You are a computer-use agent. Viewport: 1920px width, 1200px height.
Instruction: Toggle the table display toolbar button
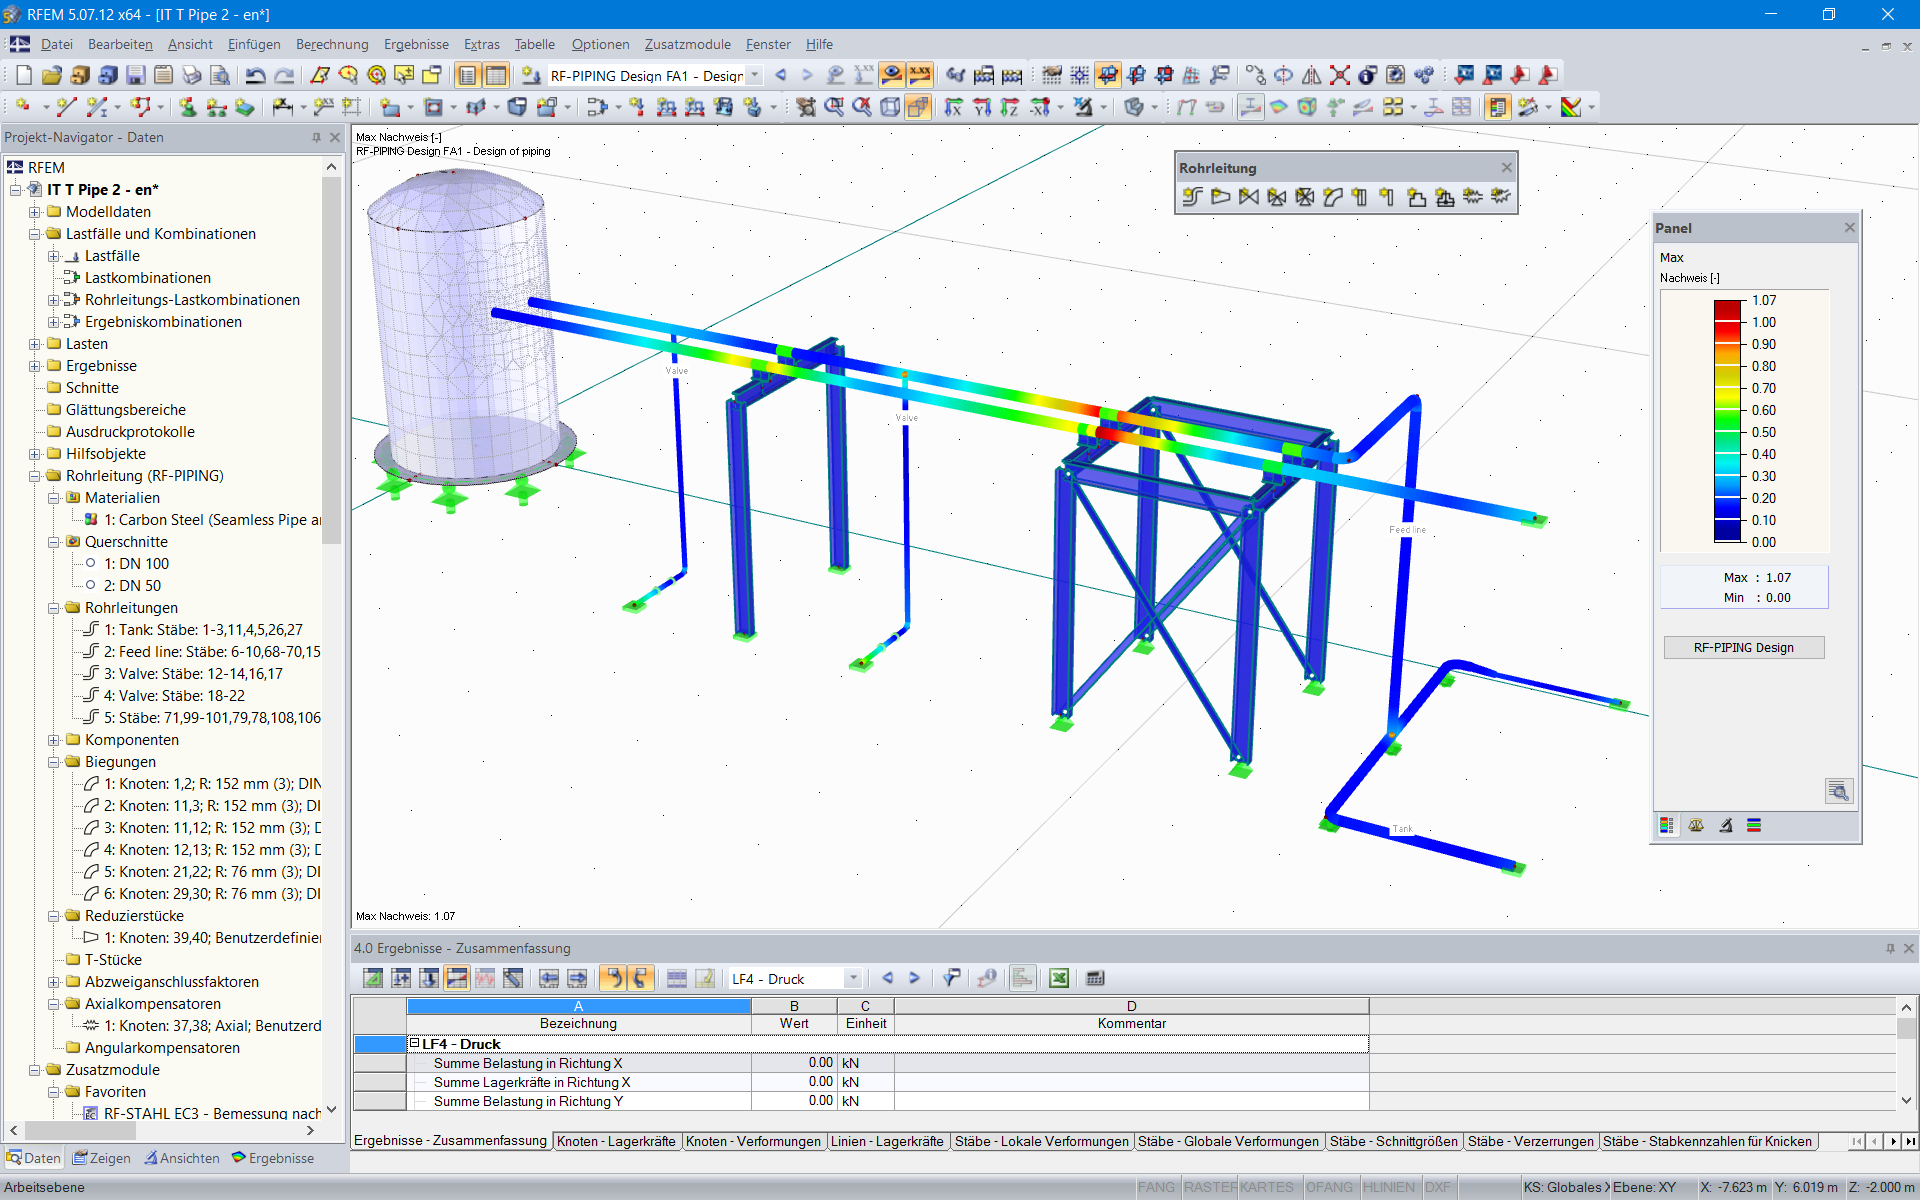pos(495,75)
